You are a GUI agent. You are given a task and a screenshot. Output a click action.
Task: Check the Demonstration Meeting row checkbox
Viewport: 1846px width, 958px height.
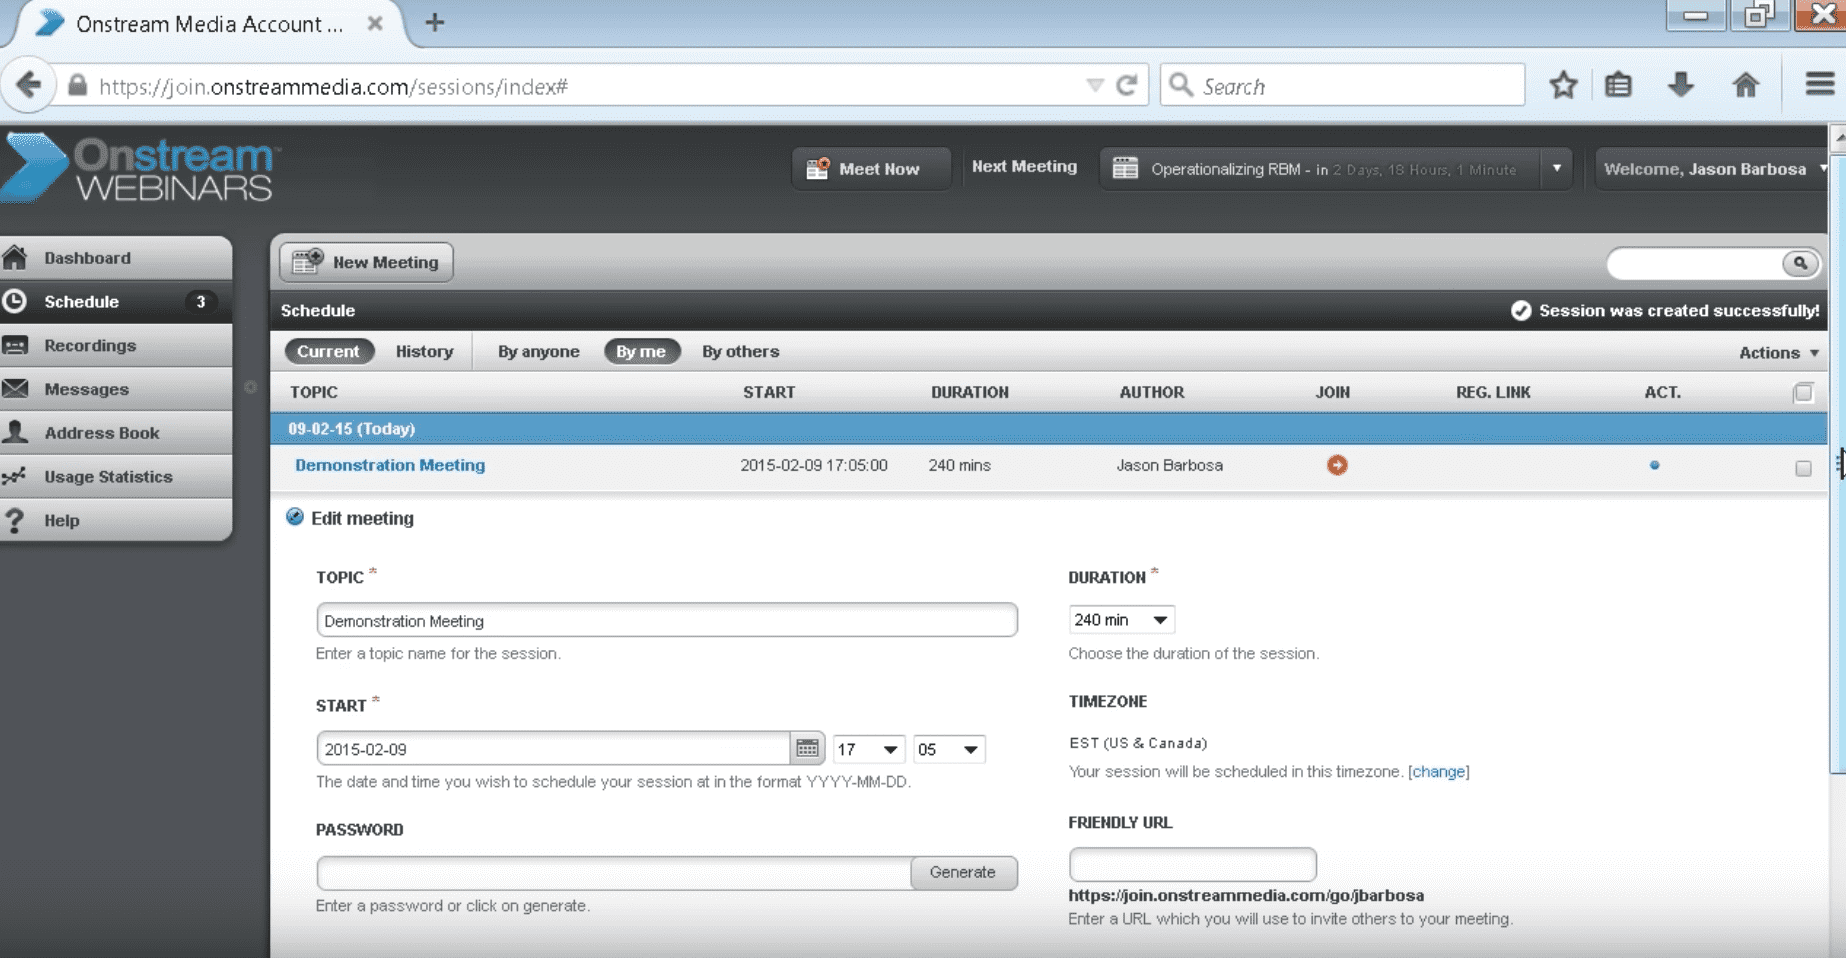pos(1802,468)
